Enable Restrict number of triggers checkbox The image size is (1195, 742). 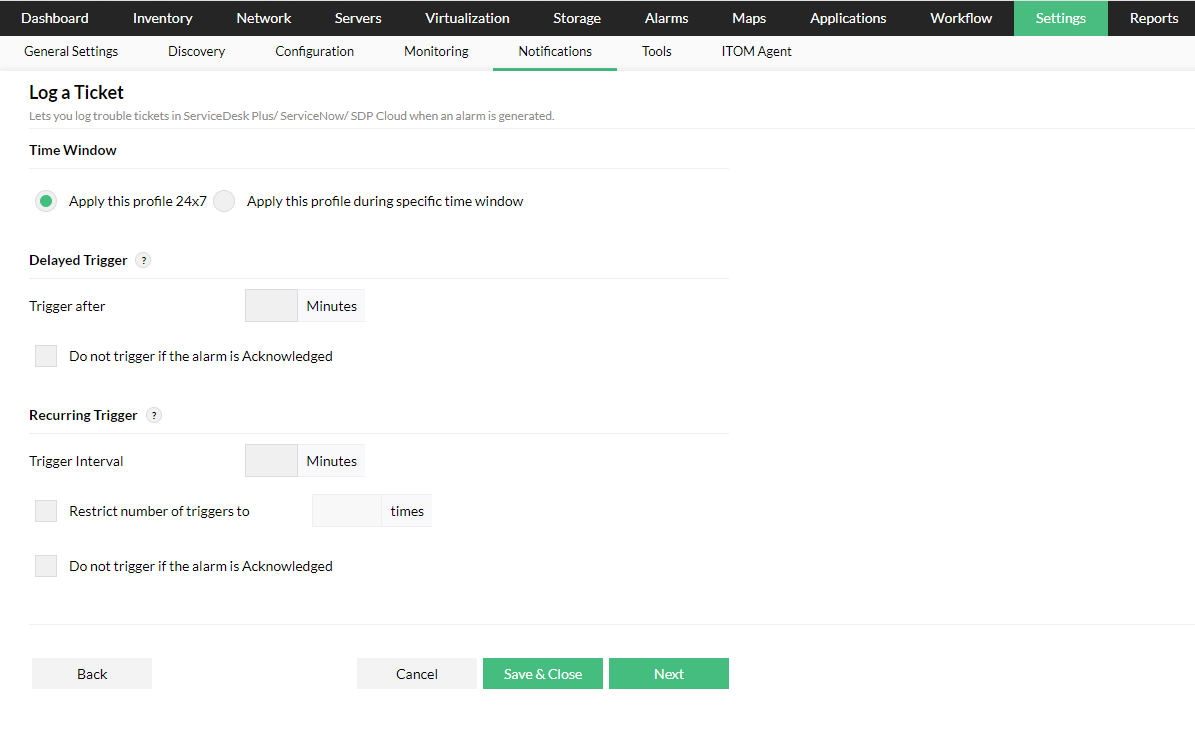coord(46,511)
